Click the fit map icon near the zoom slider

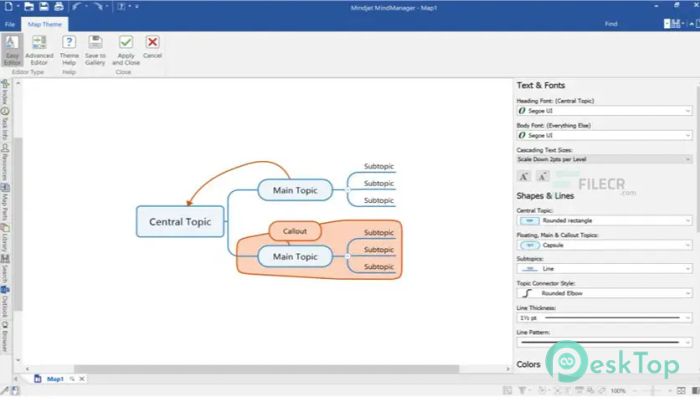coord(681,391)
